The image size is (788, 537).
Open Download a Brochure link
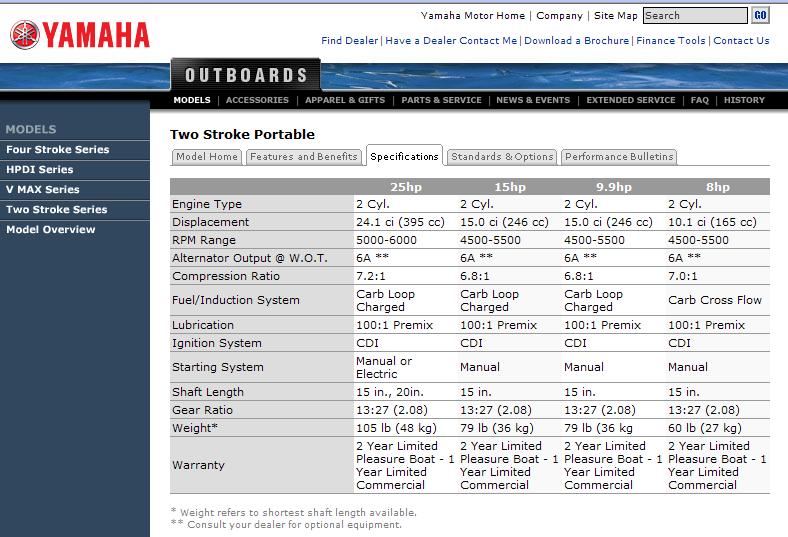pyautogui.click(x=576, y=41)
